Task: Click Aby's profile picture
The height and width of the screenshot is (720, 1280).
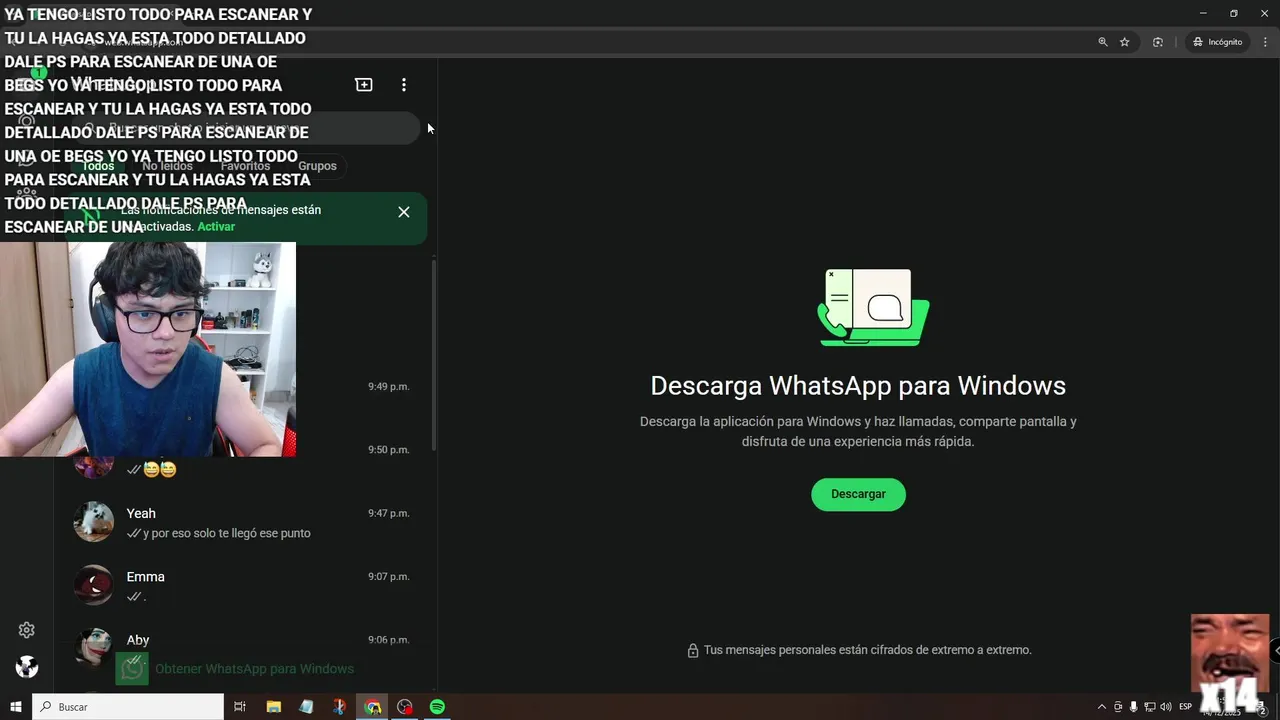Action: [x=94, y=647]
